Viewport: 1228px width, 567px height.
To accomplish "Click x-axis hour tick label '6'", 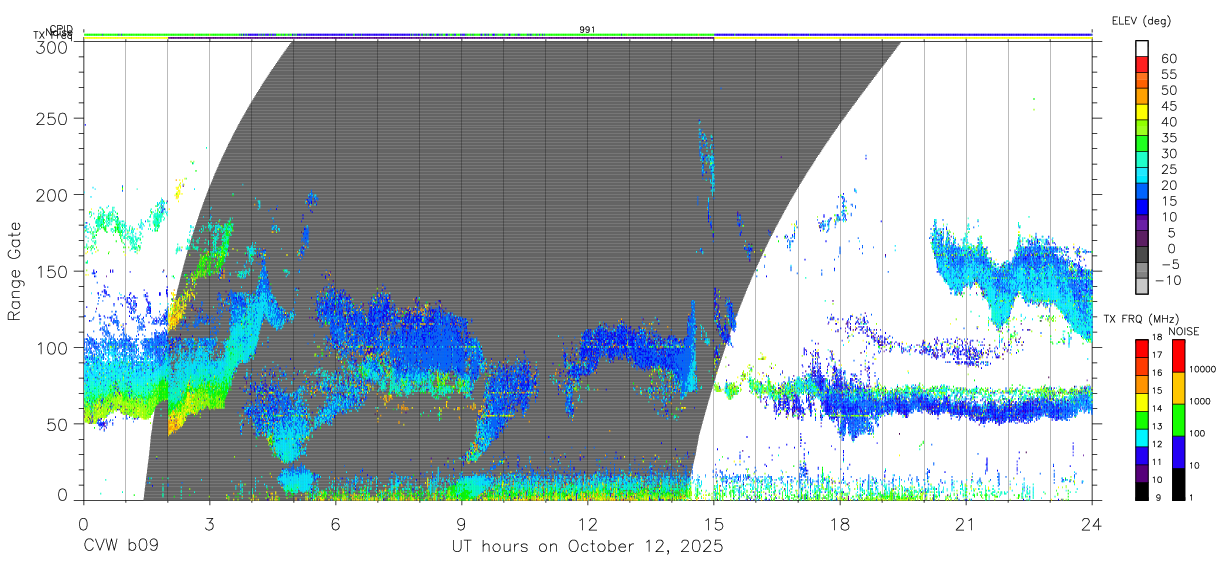I will [335, 524].
